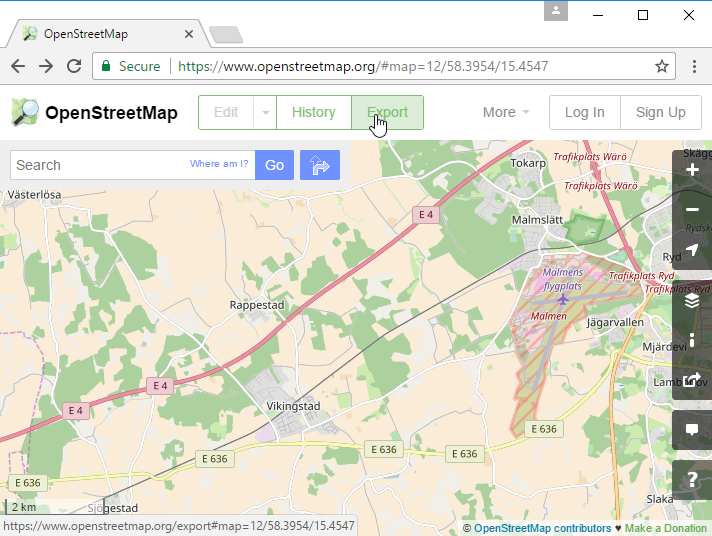The width and height of the screenshot is (712, 536).
Task: Click the Sign Up button
Action: [661, 112]
